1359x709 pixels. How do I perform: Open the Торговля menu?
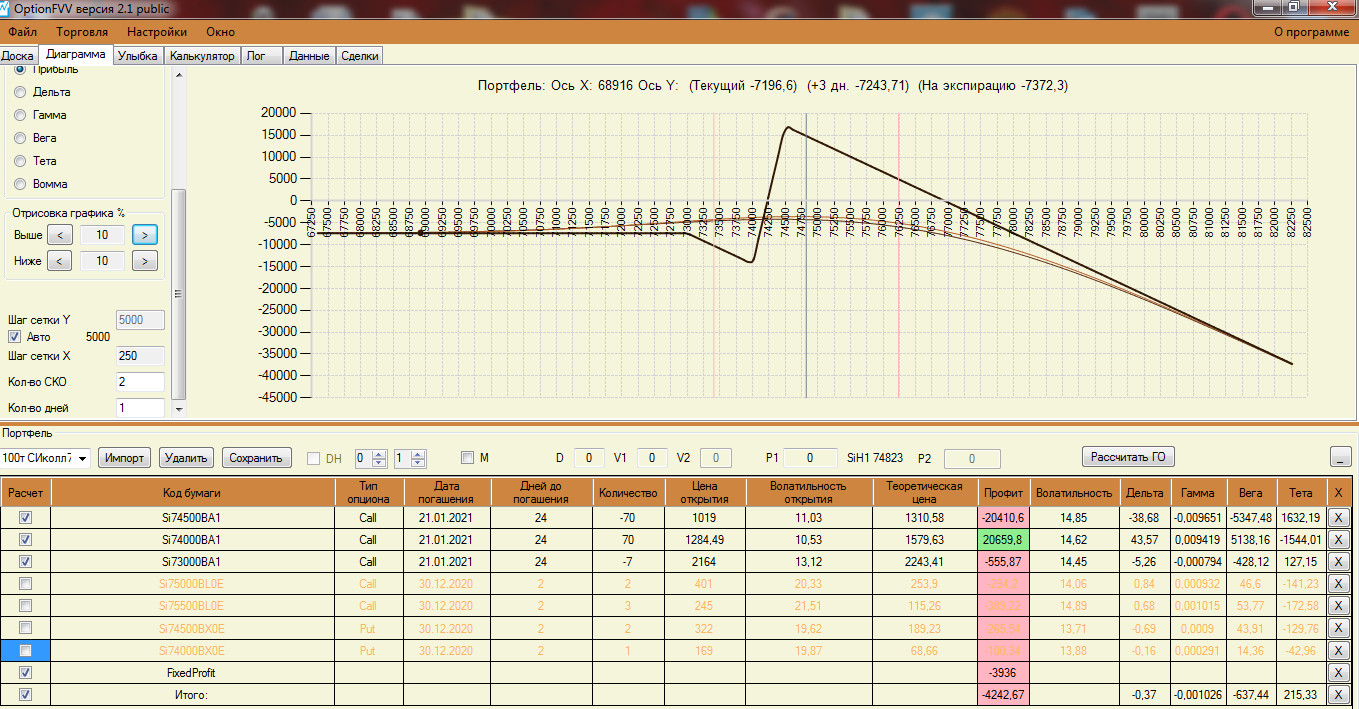[x=83, y=32]
